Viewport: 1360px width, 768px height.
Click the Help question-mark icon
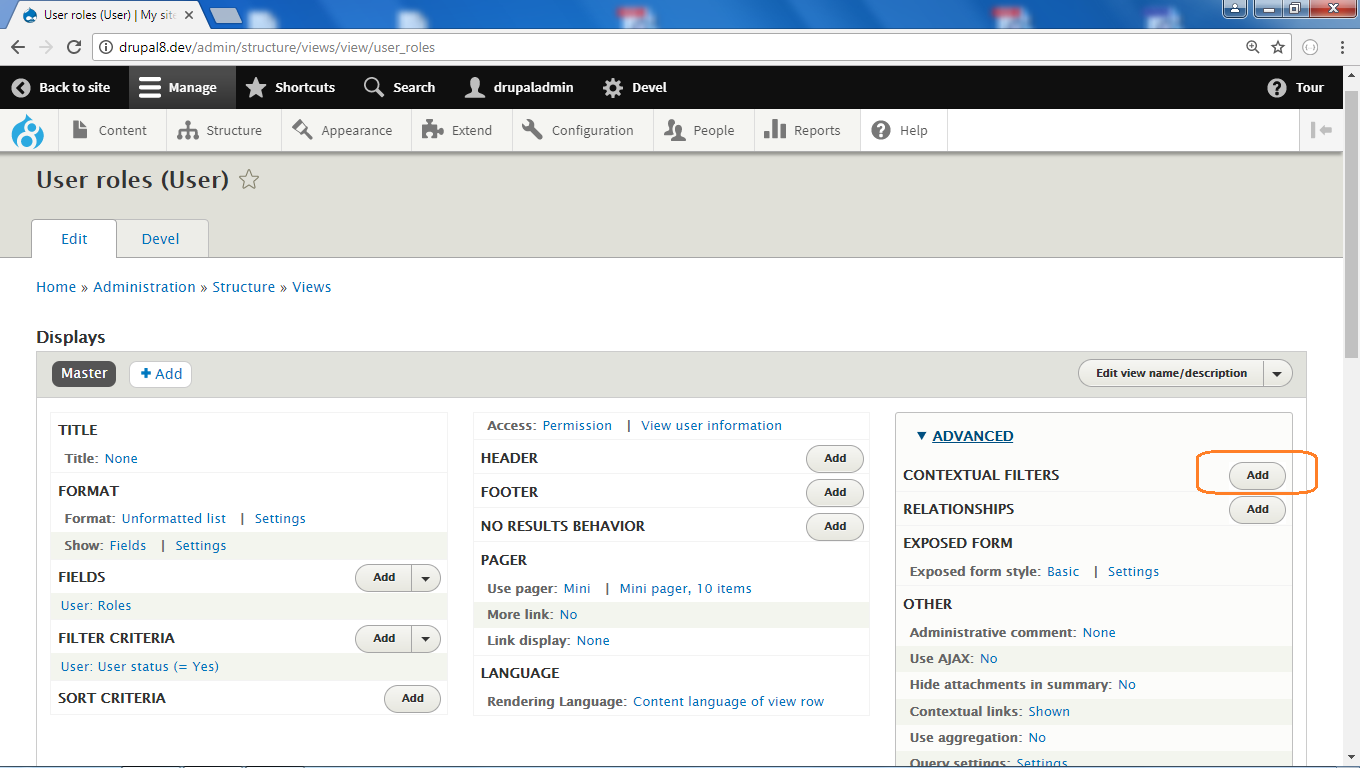coord(879,130)
